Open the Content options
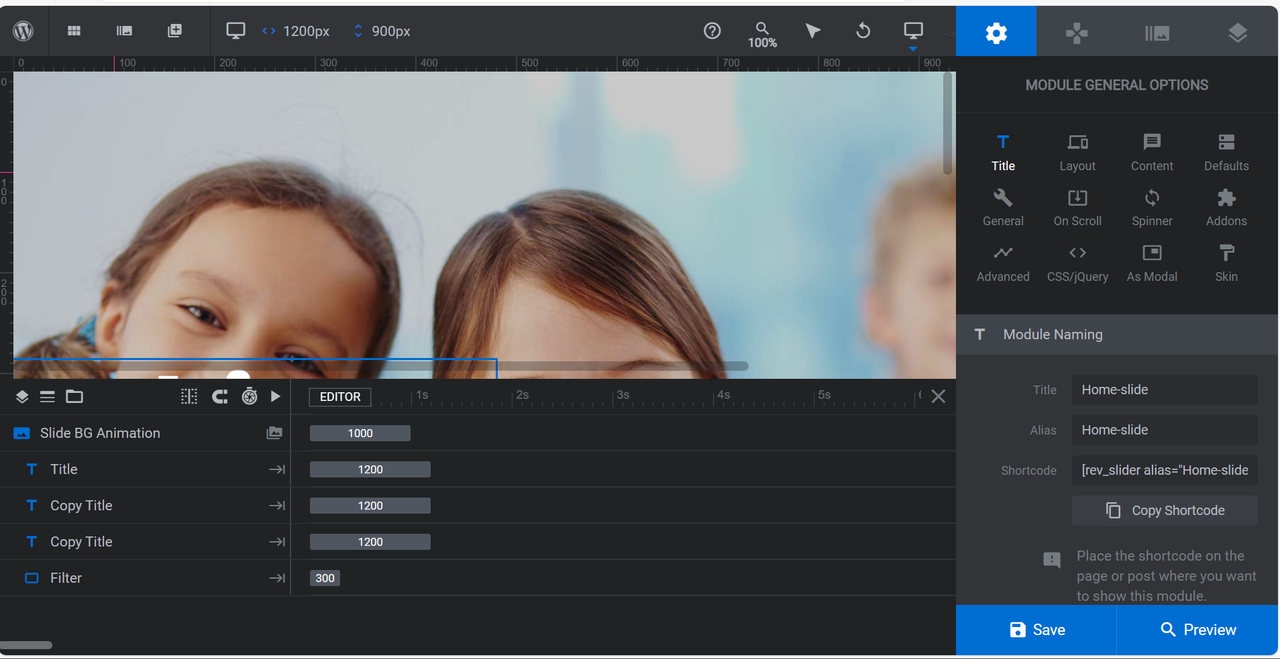The width and height of the screenshot is (1280, 659). pos(1152,152)
